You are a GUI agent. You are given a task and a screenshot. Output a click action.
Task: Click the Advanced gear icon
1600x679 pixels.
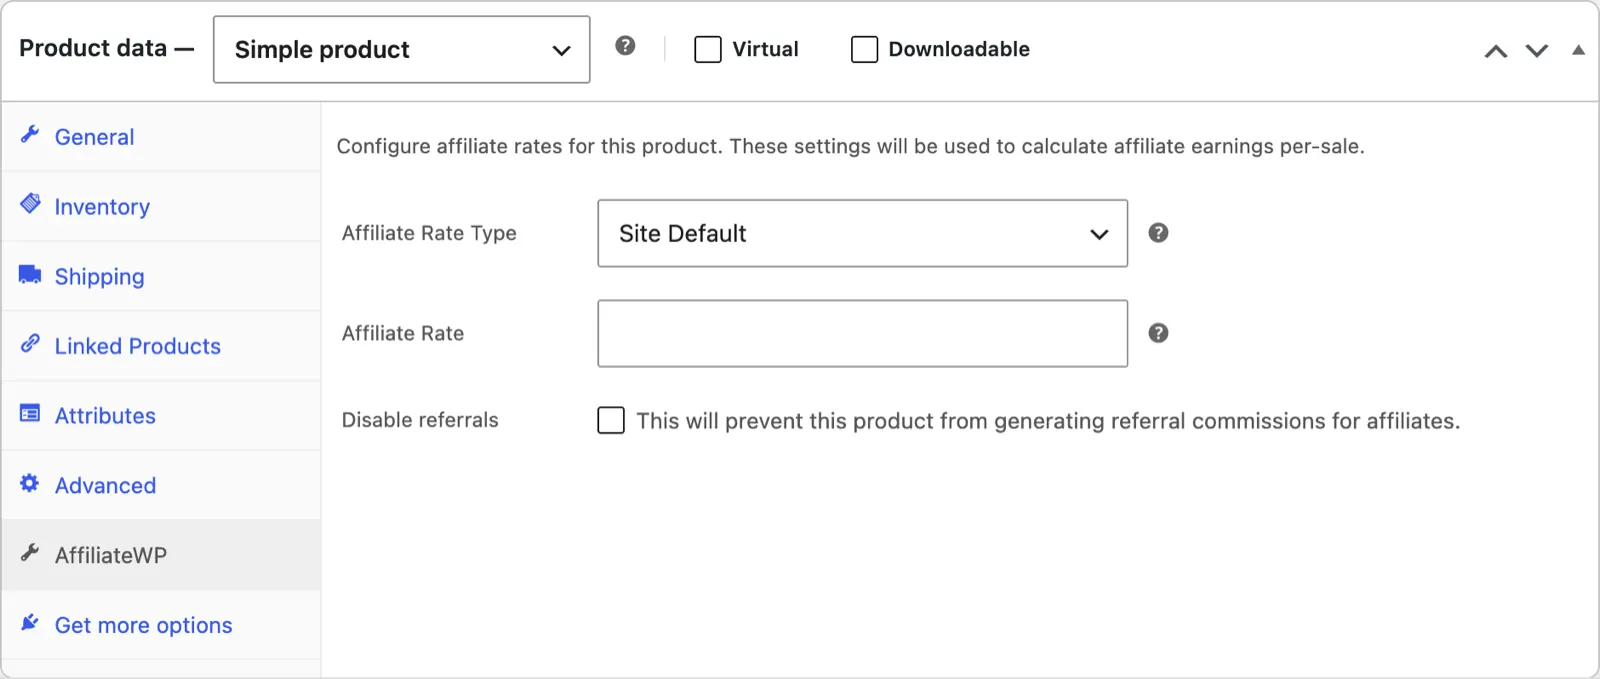[30, 483]
